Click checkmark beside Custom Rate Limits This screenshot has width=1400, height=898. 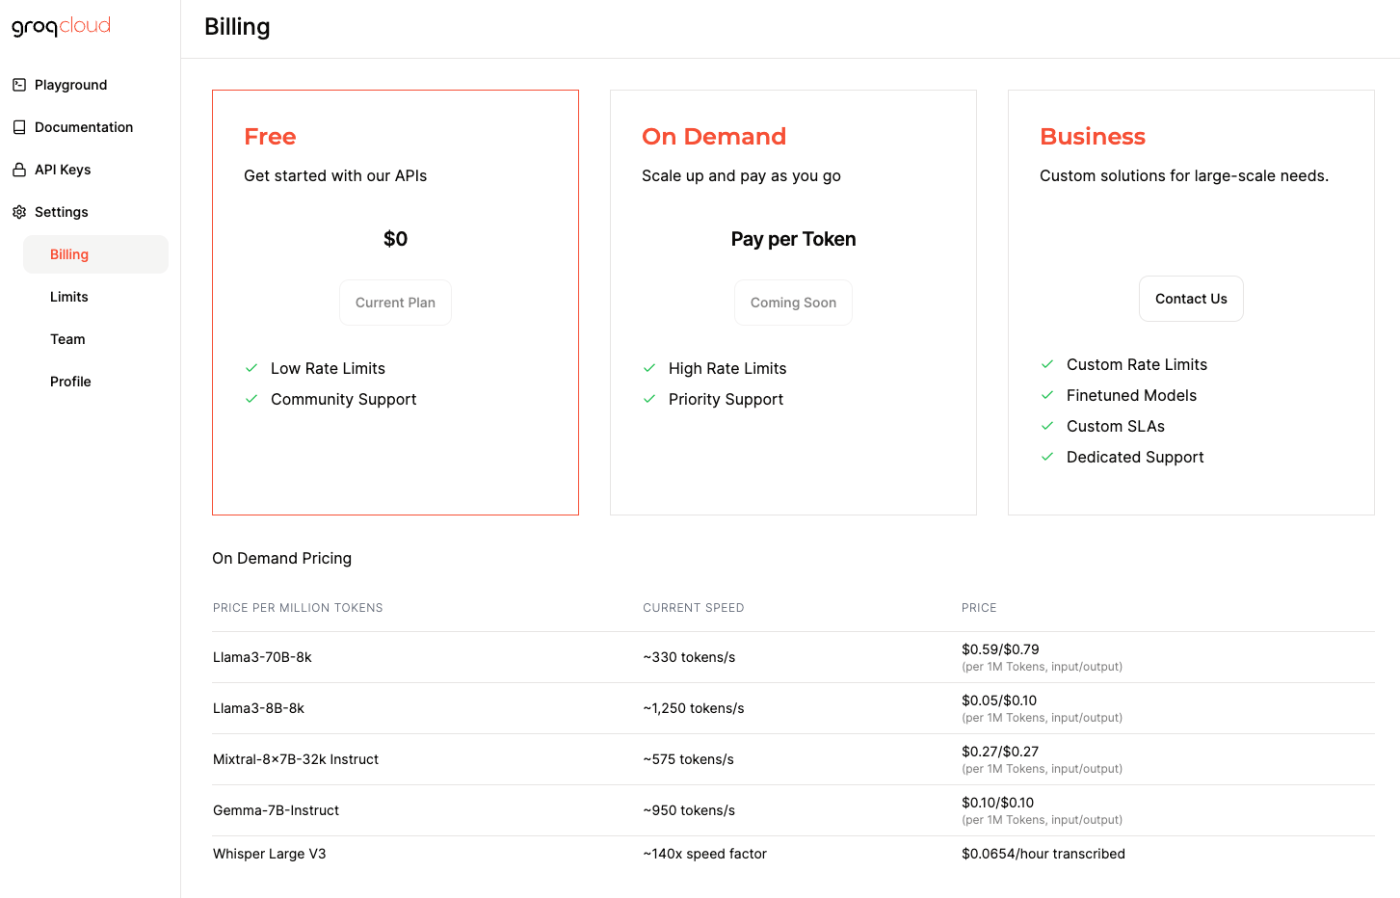click(x=1048, y=364)
